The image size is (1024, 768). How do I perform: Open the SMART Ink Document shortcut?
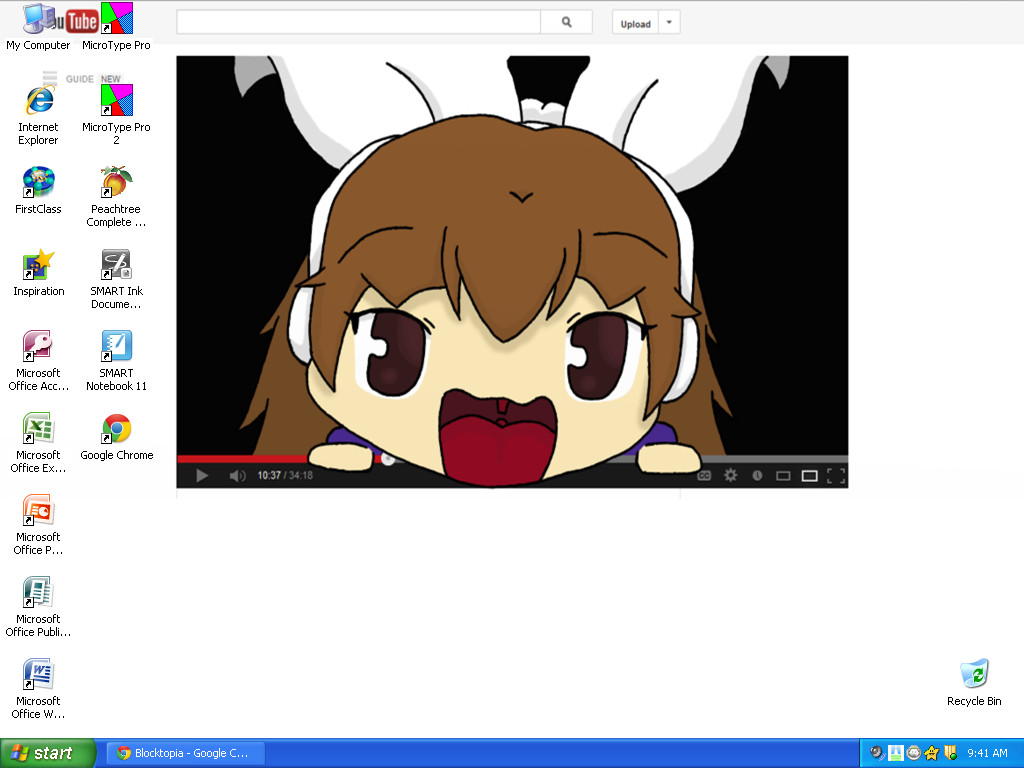[x=116, y=280]
